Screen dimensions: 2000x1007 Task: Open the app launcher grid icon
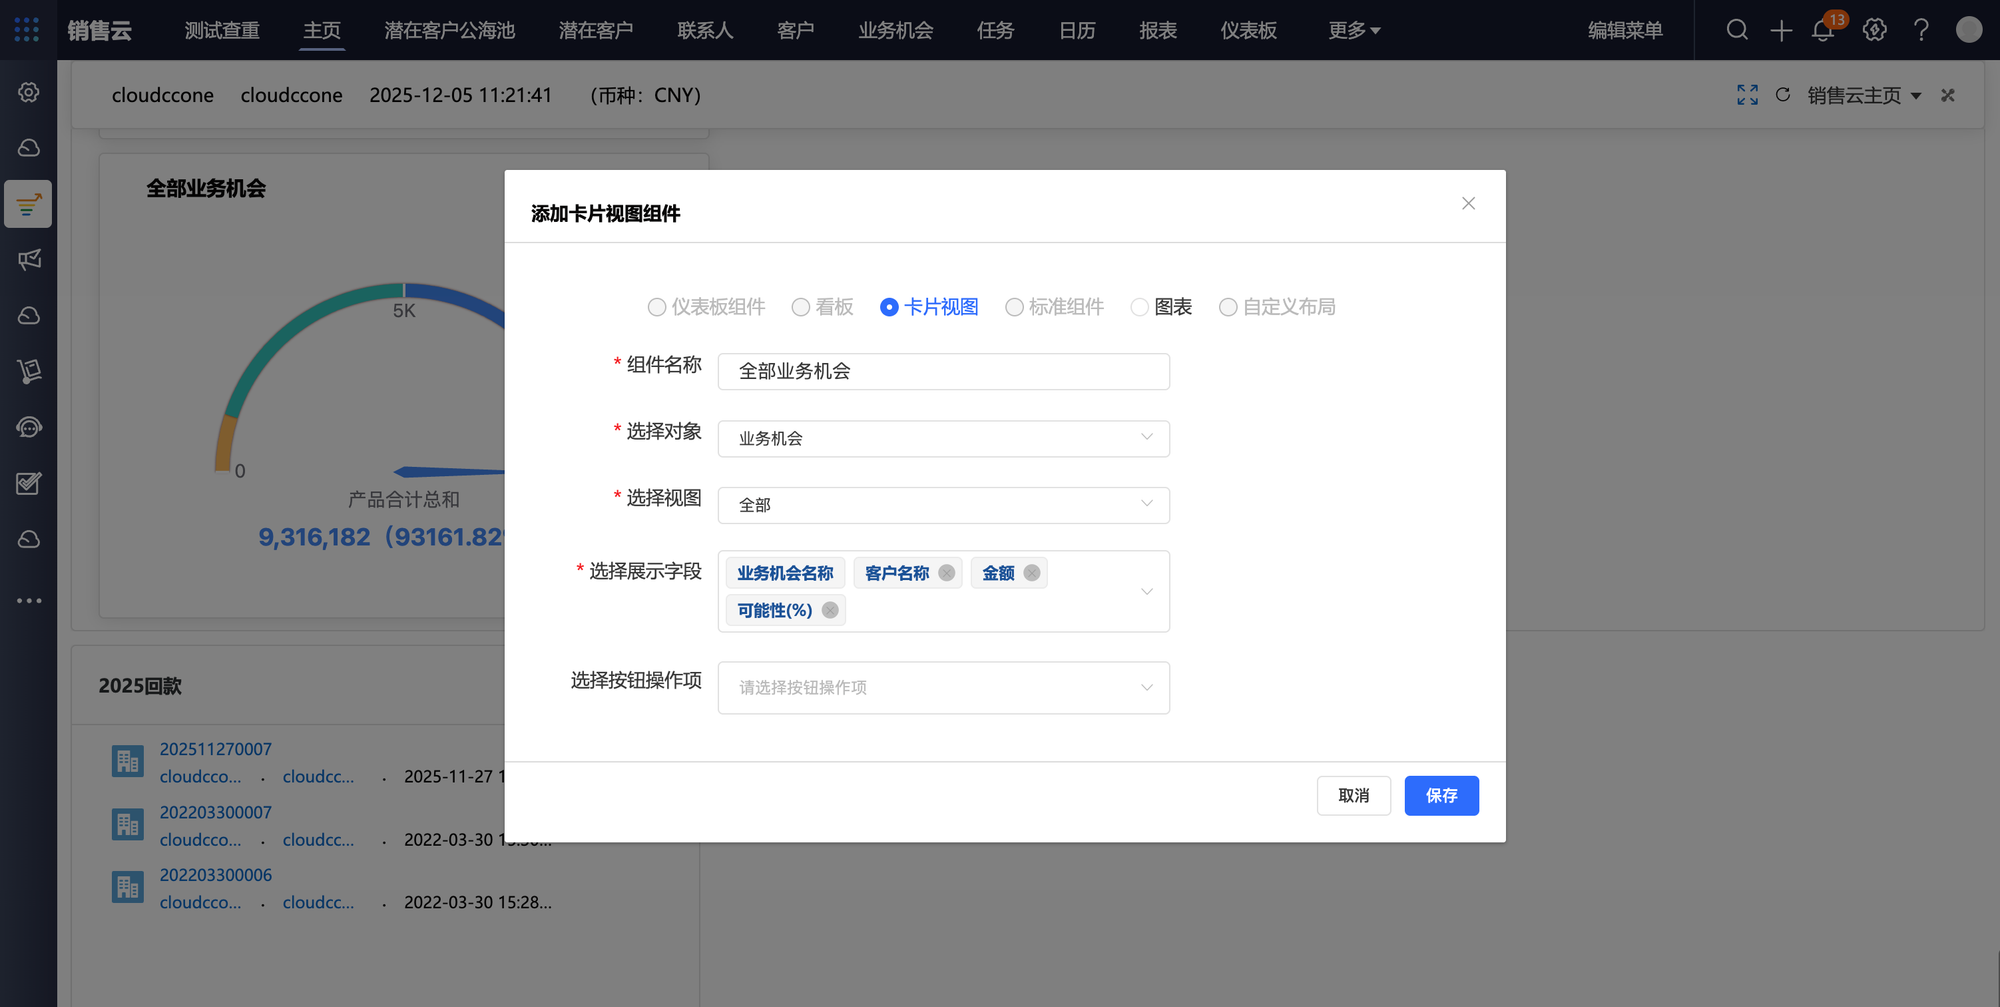pos(27,30)
